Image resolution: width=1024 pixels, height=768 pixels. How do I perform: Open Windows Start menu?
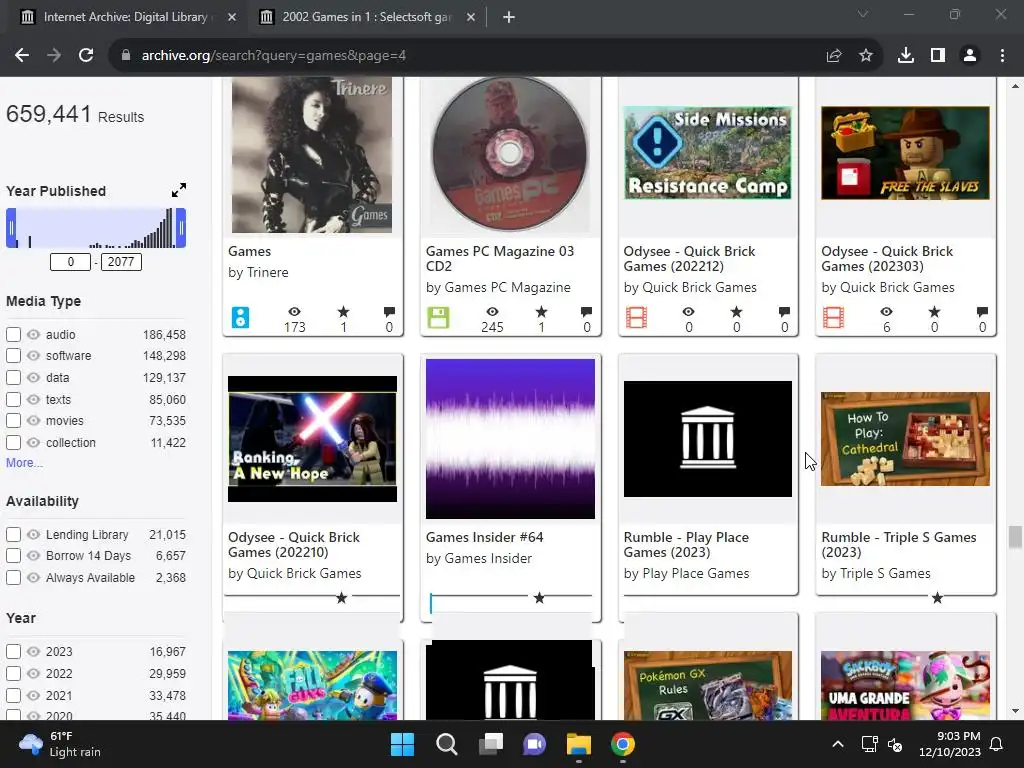(402, 744)
